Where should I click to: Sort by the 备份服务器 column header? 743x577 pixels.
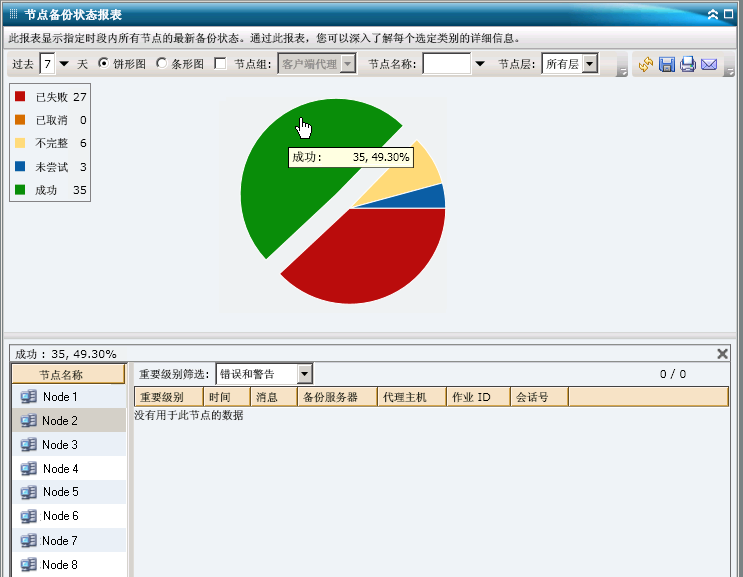(337, 397)
